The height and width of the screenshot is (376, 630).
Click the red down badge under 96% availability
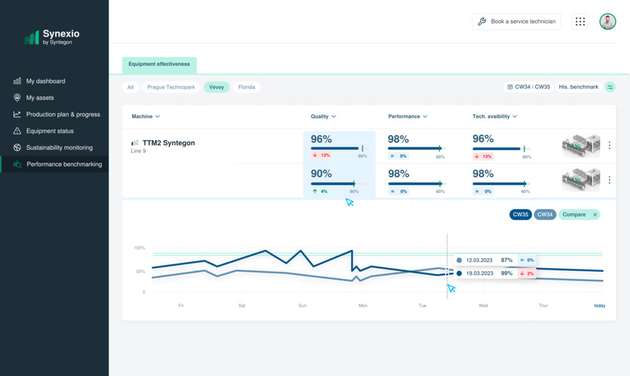point(483,156)
